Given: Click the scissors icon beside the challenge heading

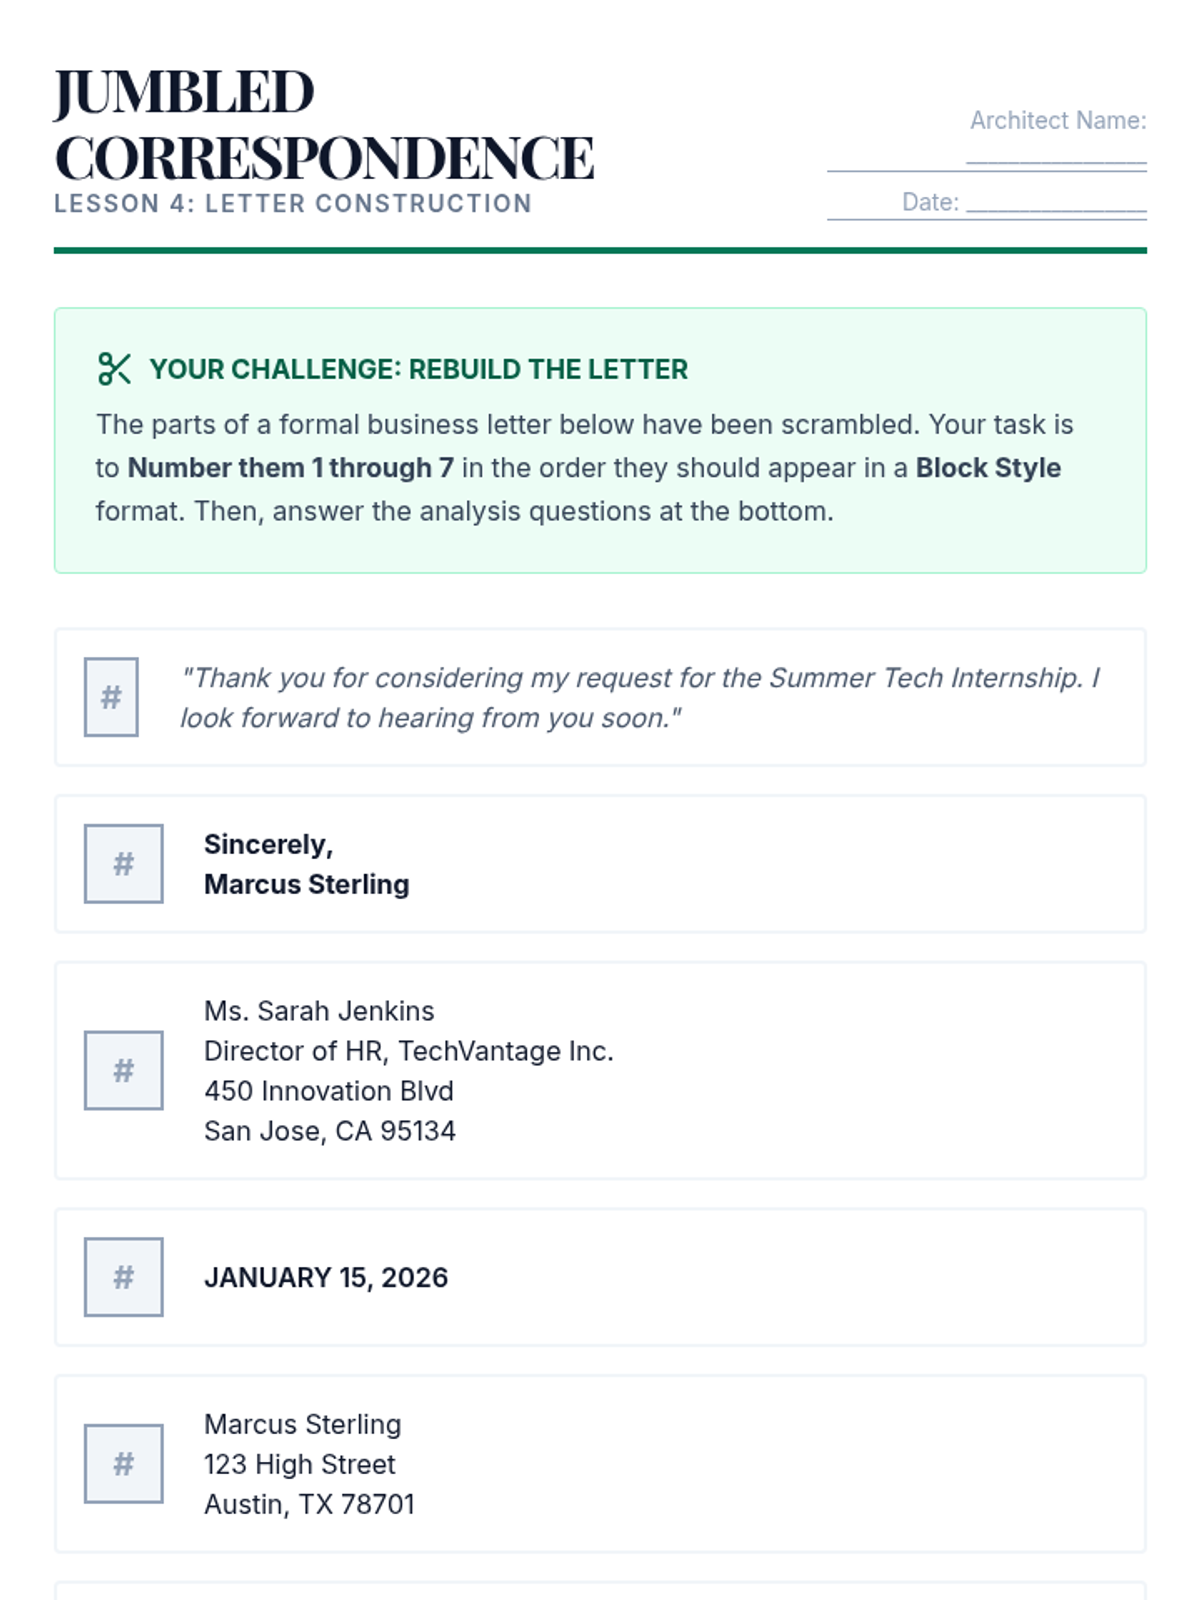Looking at the screenshot, I should coord(114,369).
